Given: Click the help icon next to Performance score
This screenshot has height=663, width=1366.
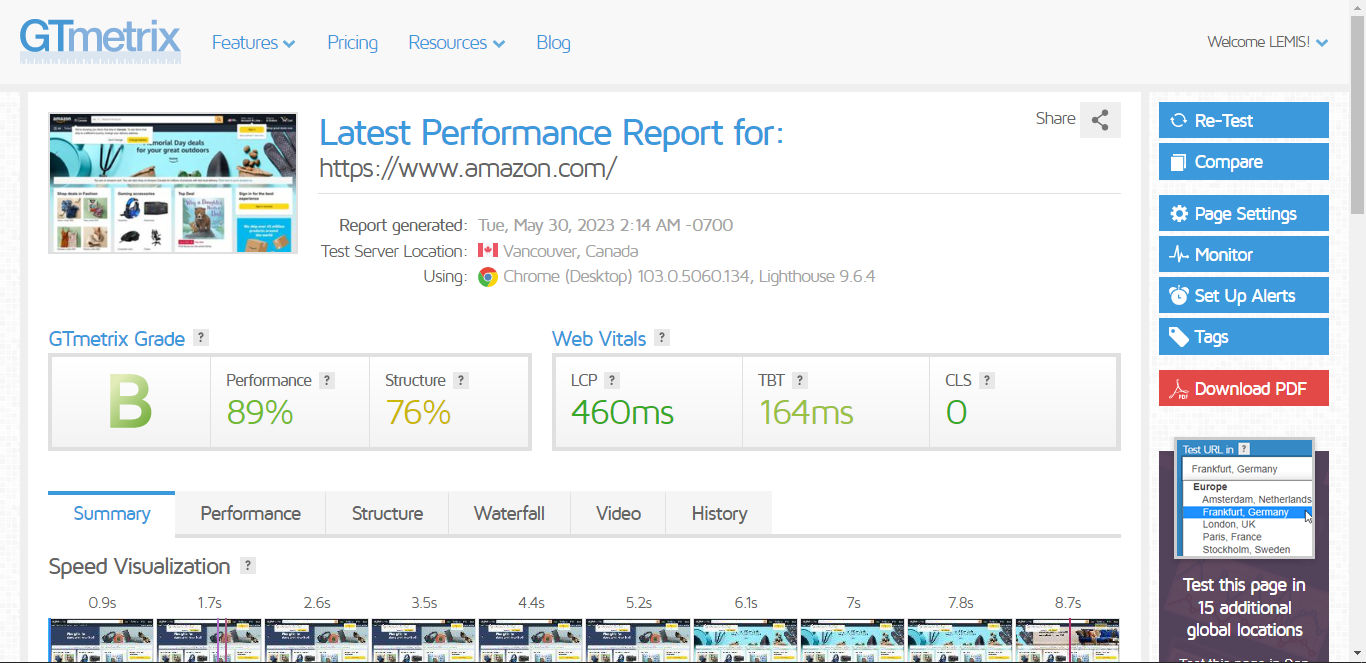Looking at the screenshot, I should [x=326, y=380].
